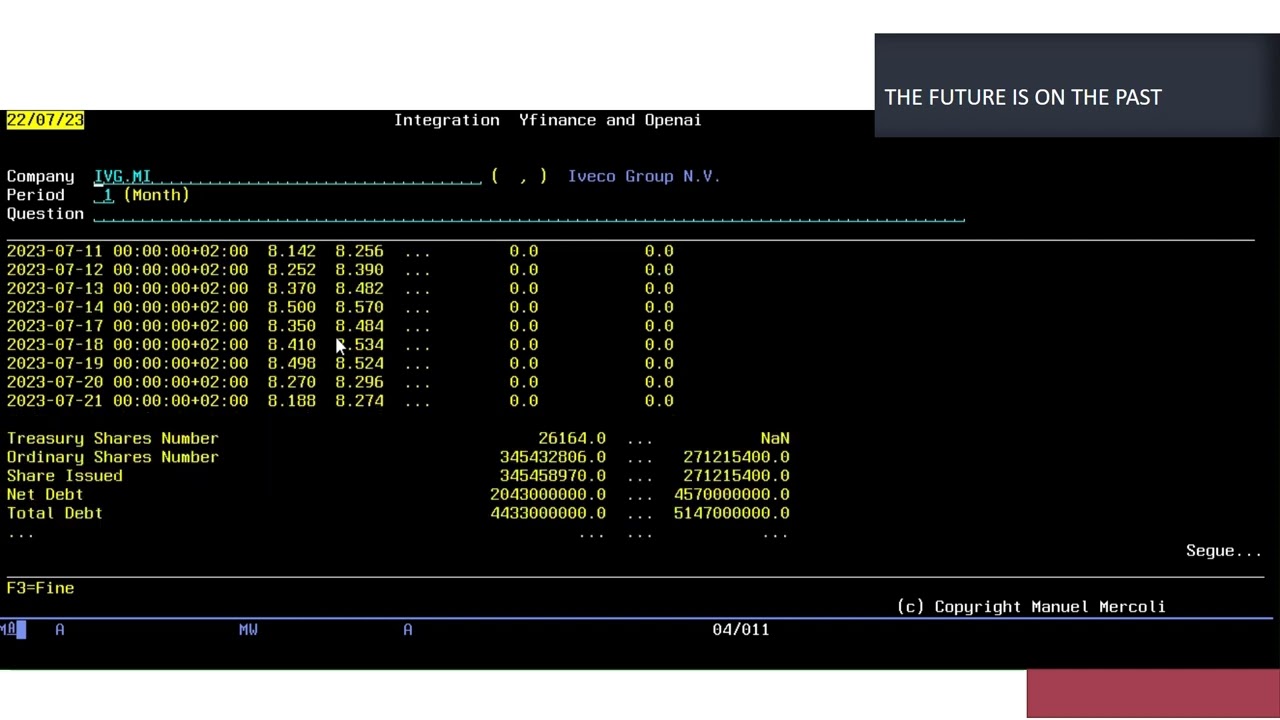The width and height of the screenshot is (1280, 720).
Task: Click the Ordinary Shares Number label
Action: [112, 457]
